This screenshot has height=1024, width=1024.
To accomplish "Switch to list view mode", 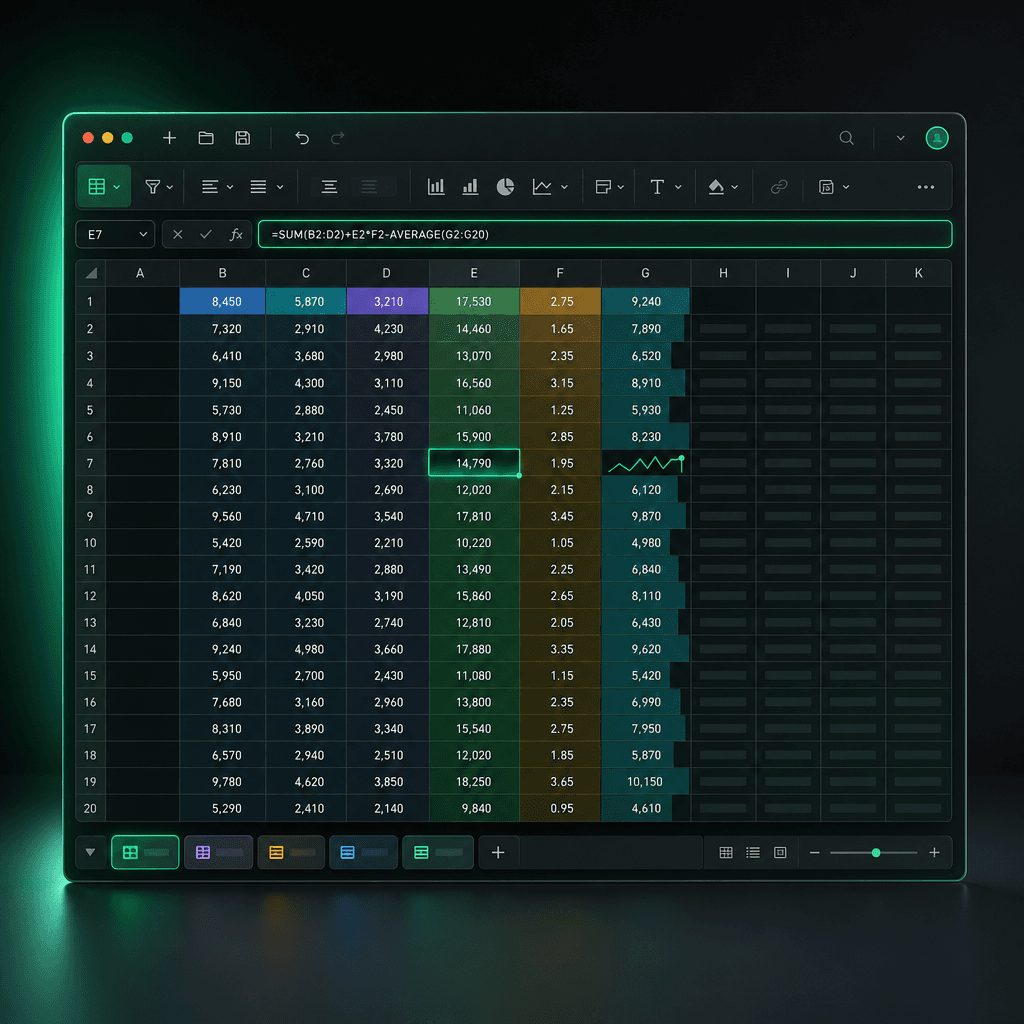I will (x=752, y=852).
